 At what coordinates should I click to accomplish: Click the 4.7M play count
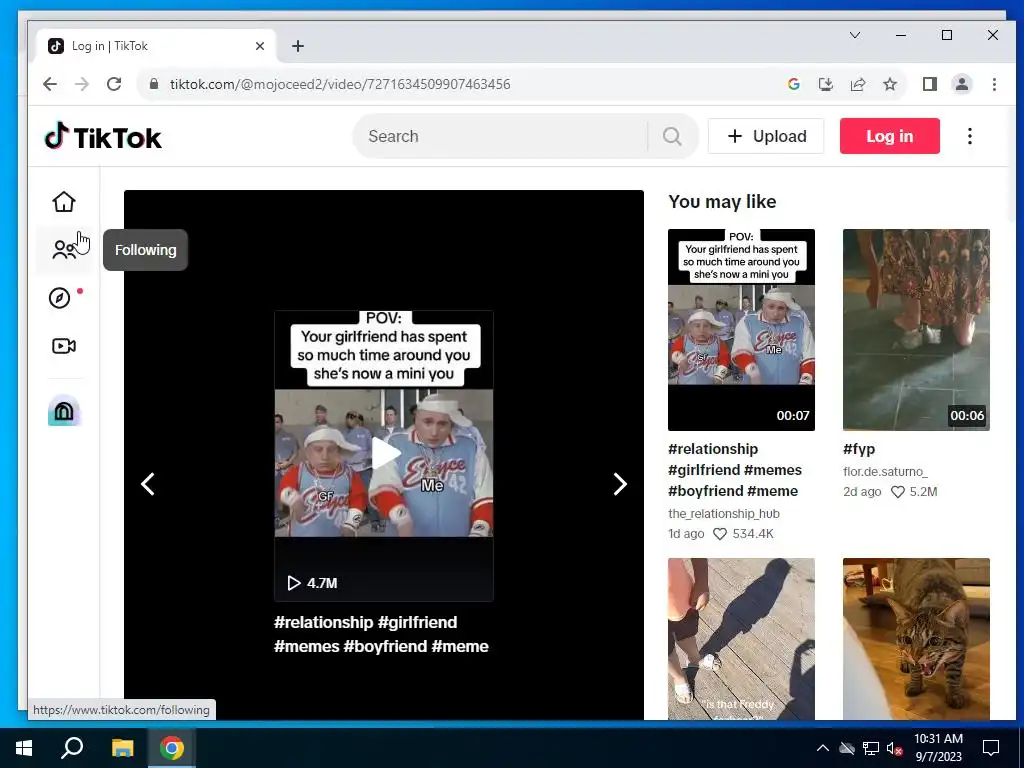(x=312, y=583)
